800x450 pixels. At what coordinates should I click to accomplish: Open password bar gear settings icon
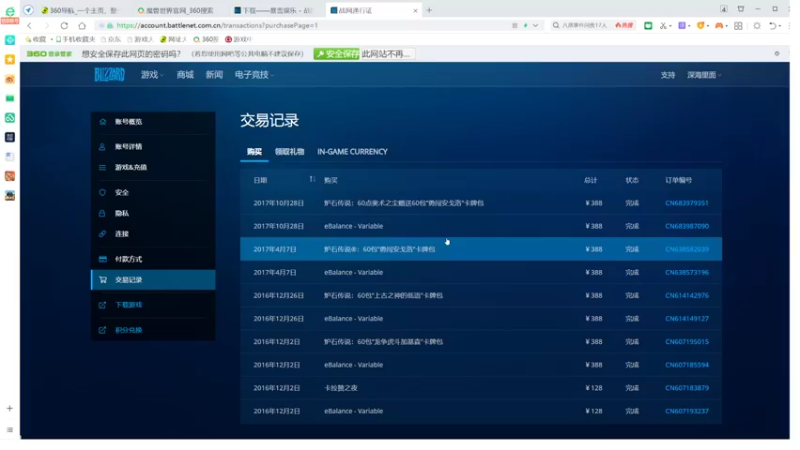click(x=777, y=54)
